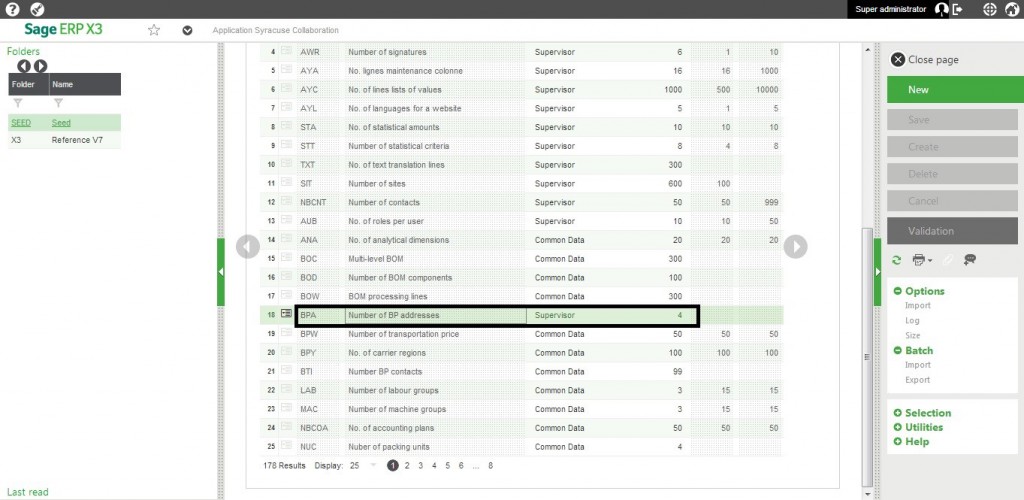Open the print dropdown menu
The width and height of the screenshot is (1024, 500).
922,260
